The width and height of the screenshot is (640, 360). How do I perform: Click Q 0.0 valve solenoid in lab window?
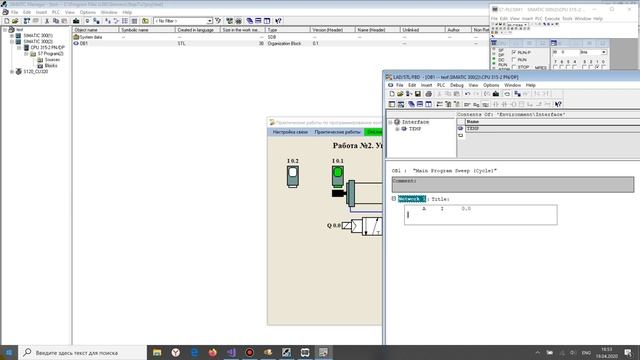tap(347, 225)
